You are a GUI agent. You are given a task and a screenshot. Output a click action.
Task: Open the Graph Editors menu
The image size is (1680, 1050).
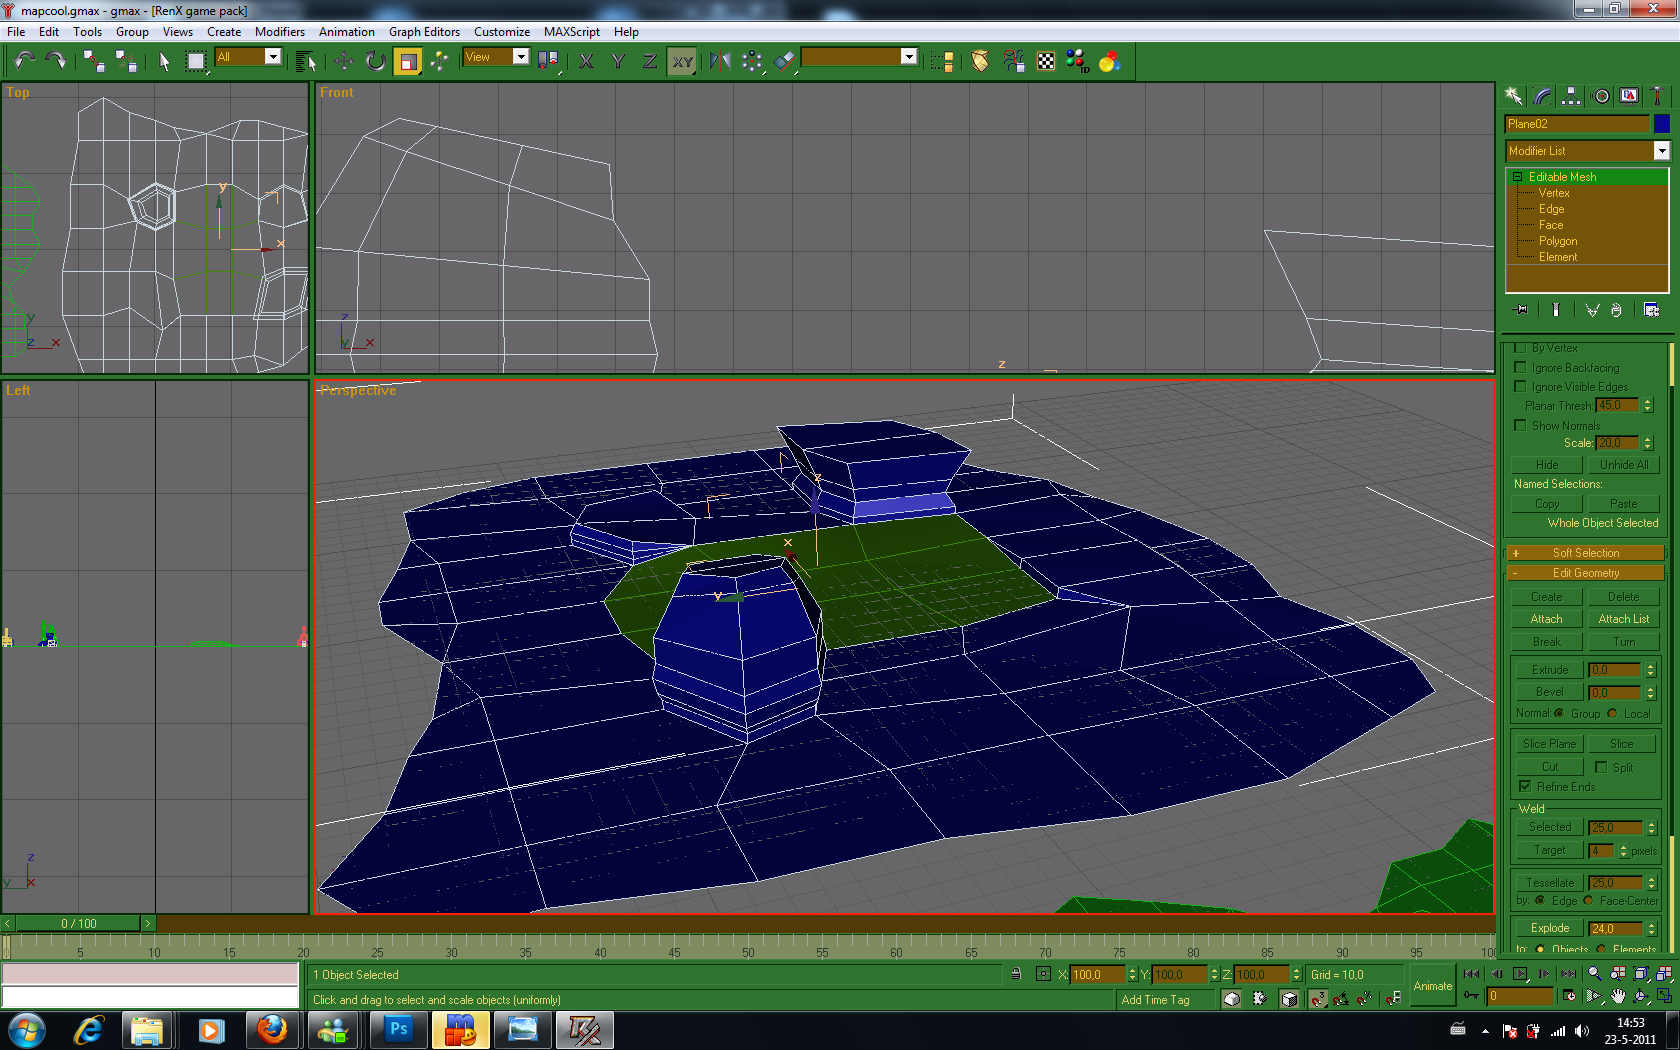coord(424,32)
